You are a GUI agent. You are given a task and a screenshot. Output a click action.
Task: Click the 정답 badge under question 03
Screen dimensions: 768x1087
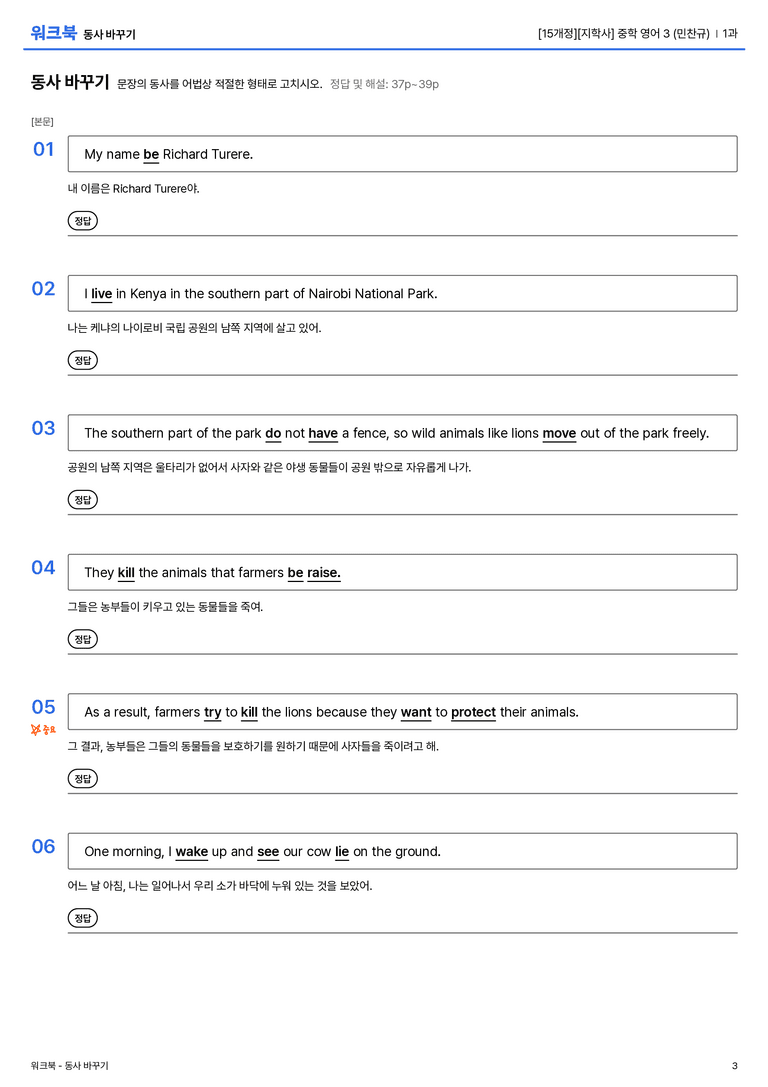click(82, 499)
